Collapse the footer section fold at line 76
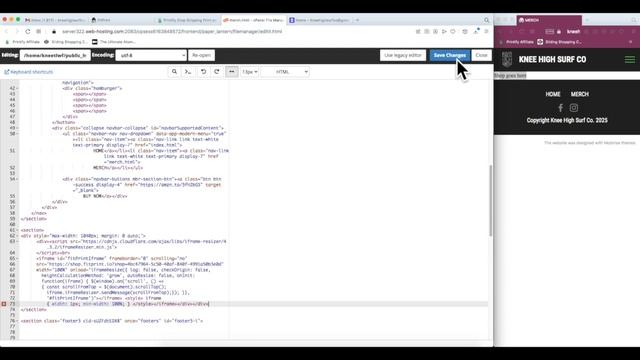Viewport: 640px width, 360px height. (x=17, y=321)
